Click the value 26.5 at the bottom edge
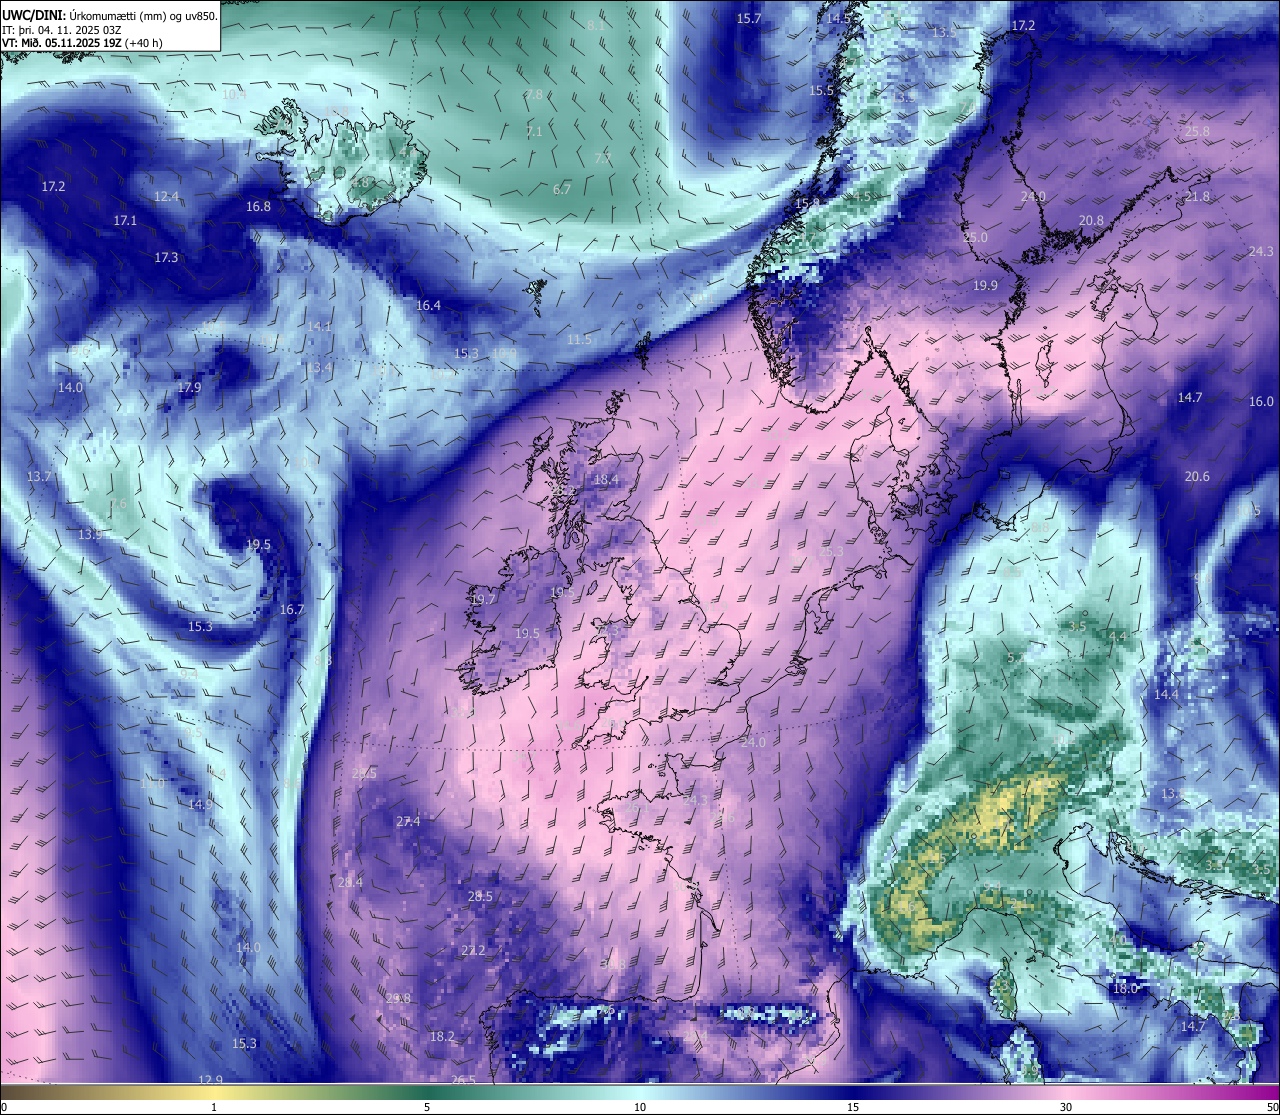 pyautogui.click(x=463, y=1080)
